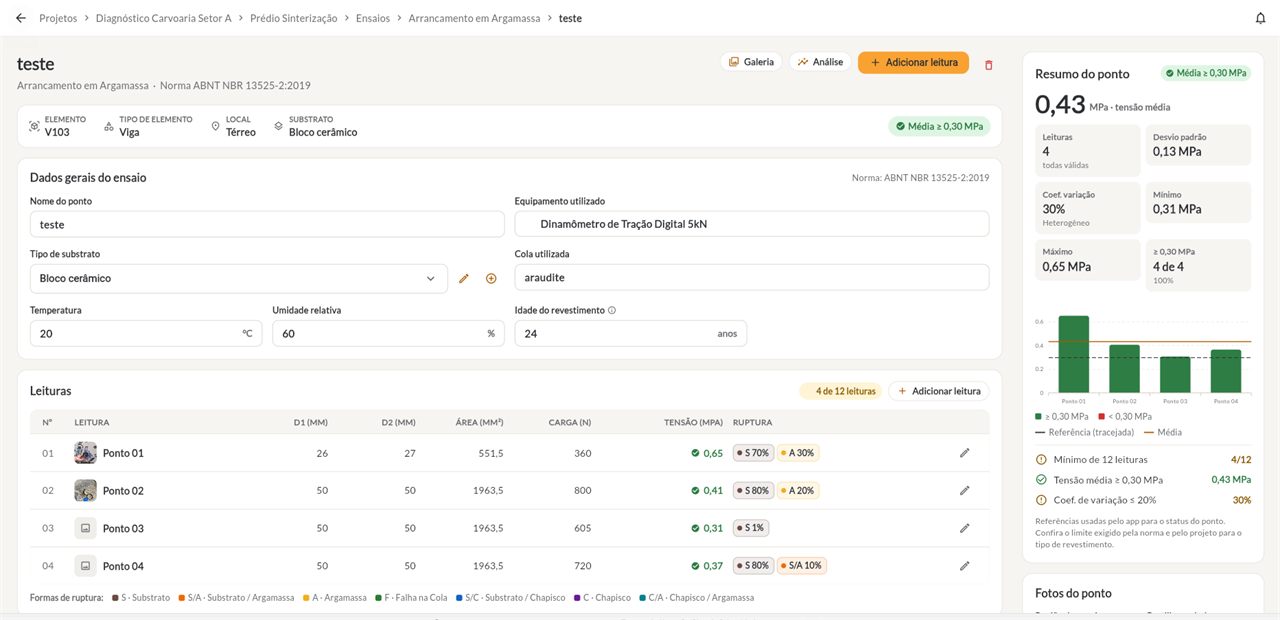This screenshot has width=1280, height=620.
Task: Show info icon beside Idade do revestimento
Action: pyautogui.click(x=612, y=310)
